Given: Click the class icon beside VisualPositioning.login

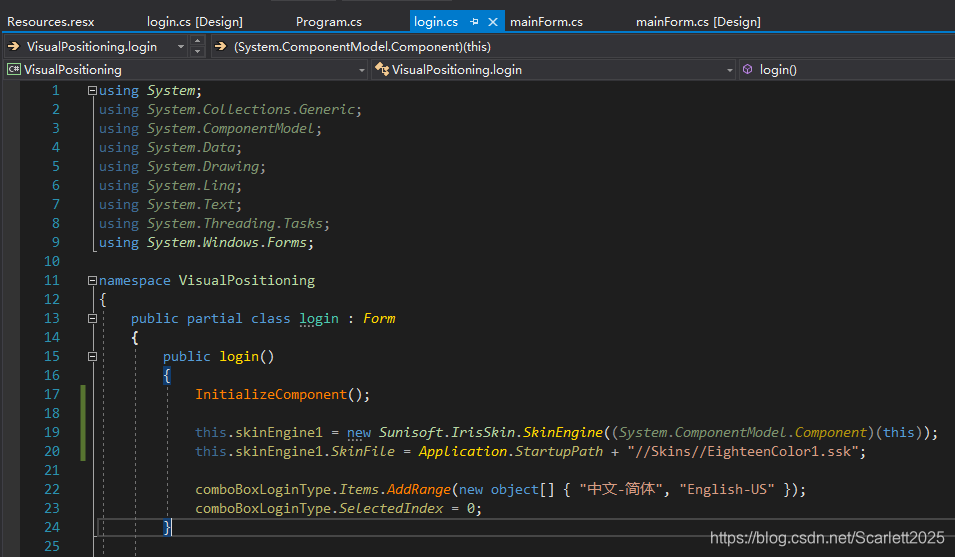Looking at the screenshot, I should [x=382, y=69].
